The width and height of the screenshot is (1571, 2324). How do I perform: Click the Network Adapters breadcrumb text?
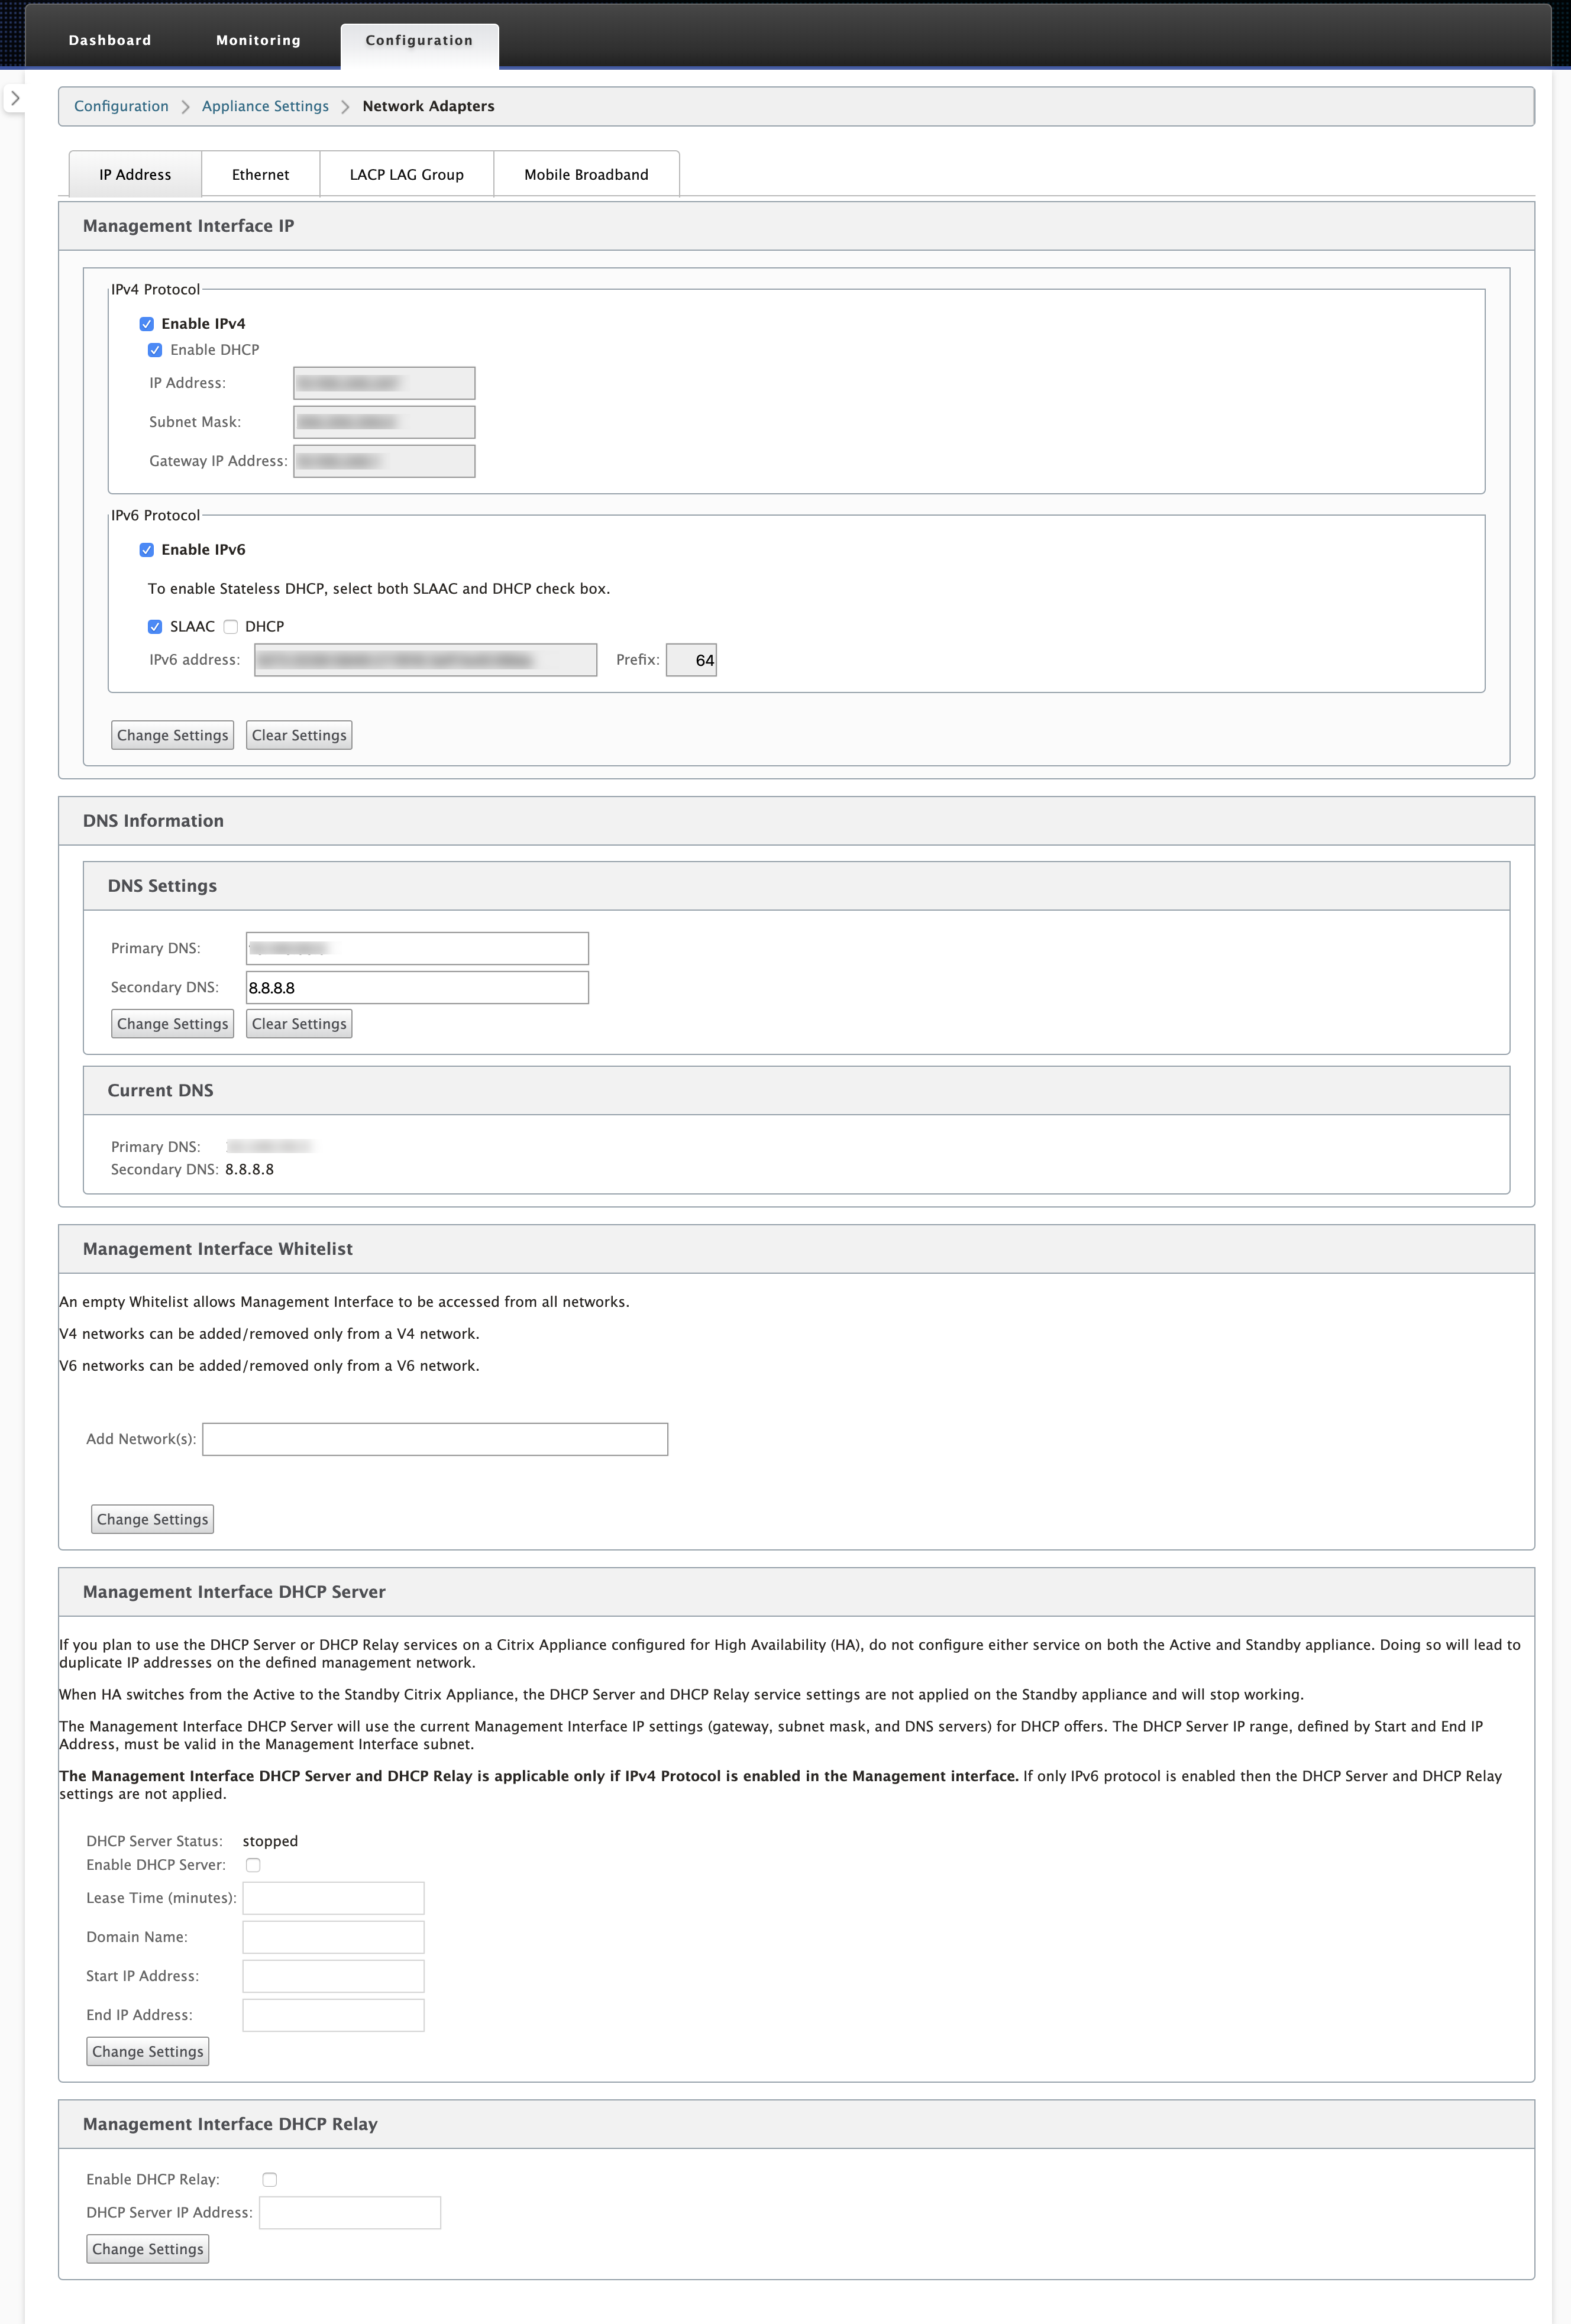click(x=428, y=106)
